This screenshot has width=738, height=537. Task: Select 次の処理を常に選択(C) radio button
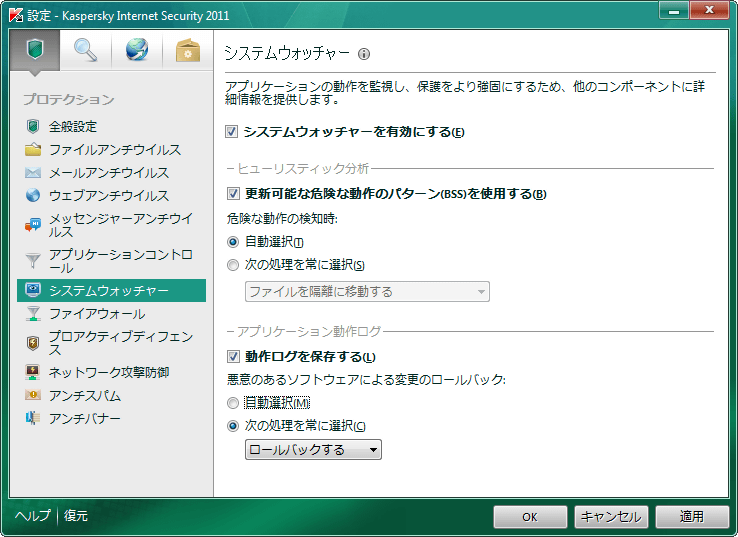(233, 426)
